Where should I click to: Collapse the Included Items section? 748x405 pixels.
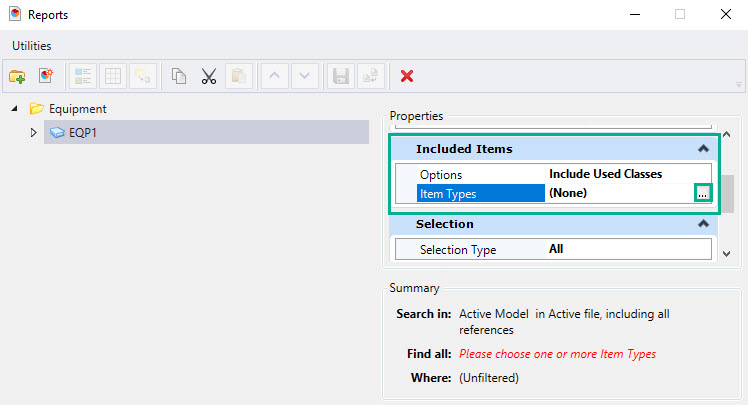pyautogui.click(x=703, y=149)
